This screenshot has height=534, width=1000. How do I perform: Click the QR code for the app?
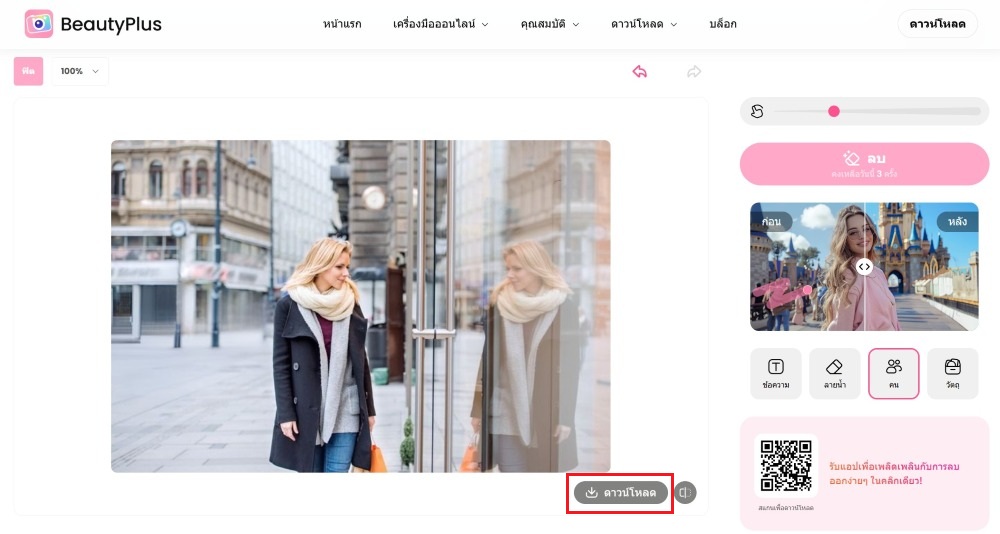tap(786, 466)
